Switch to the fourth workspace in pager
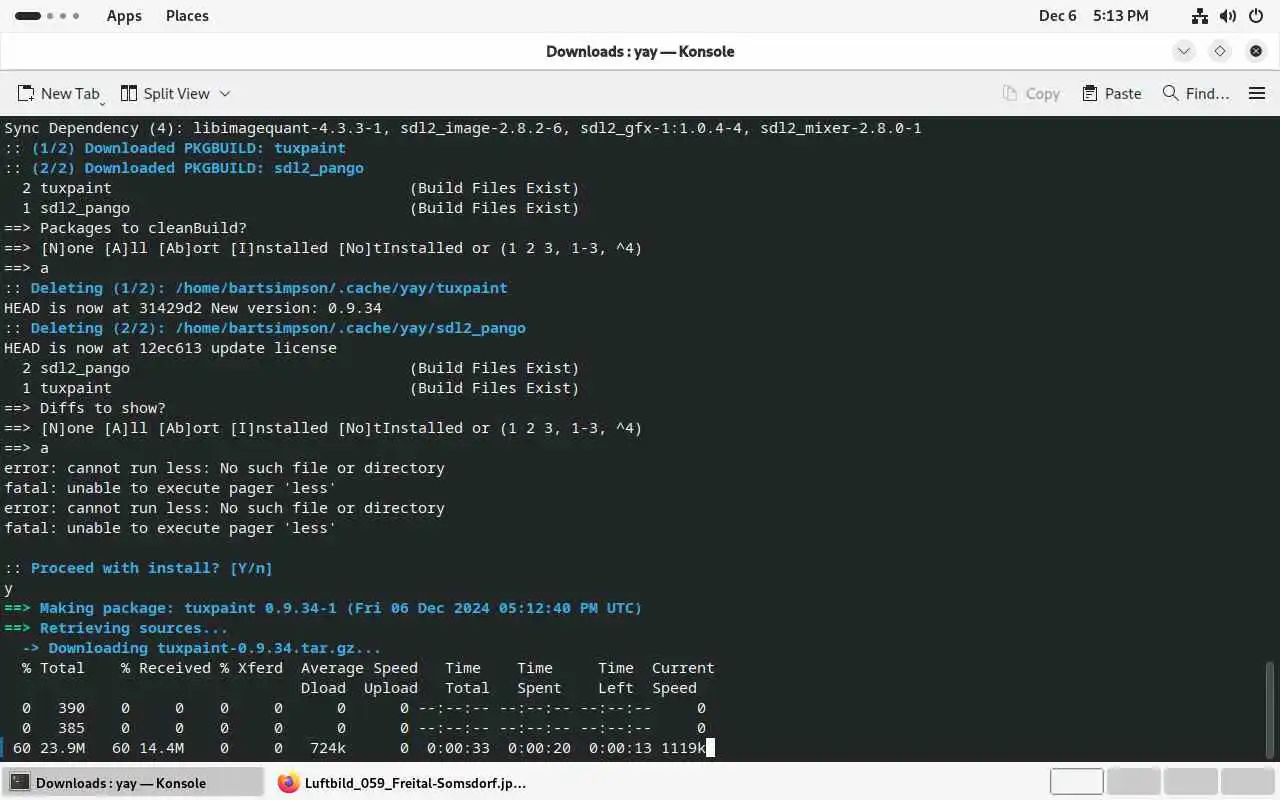The image size is (1280, 800). 1247,782
